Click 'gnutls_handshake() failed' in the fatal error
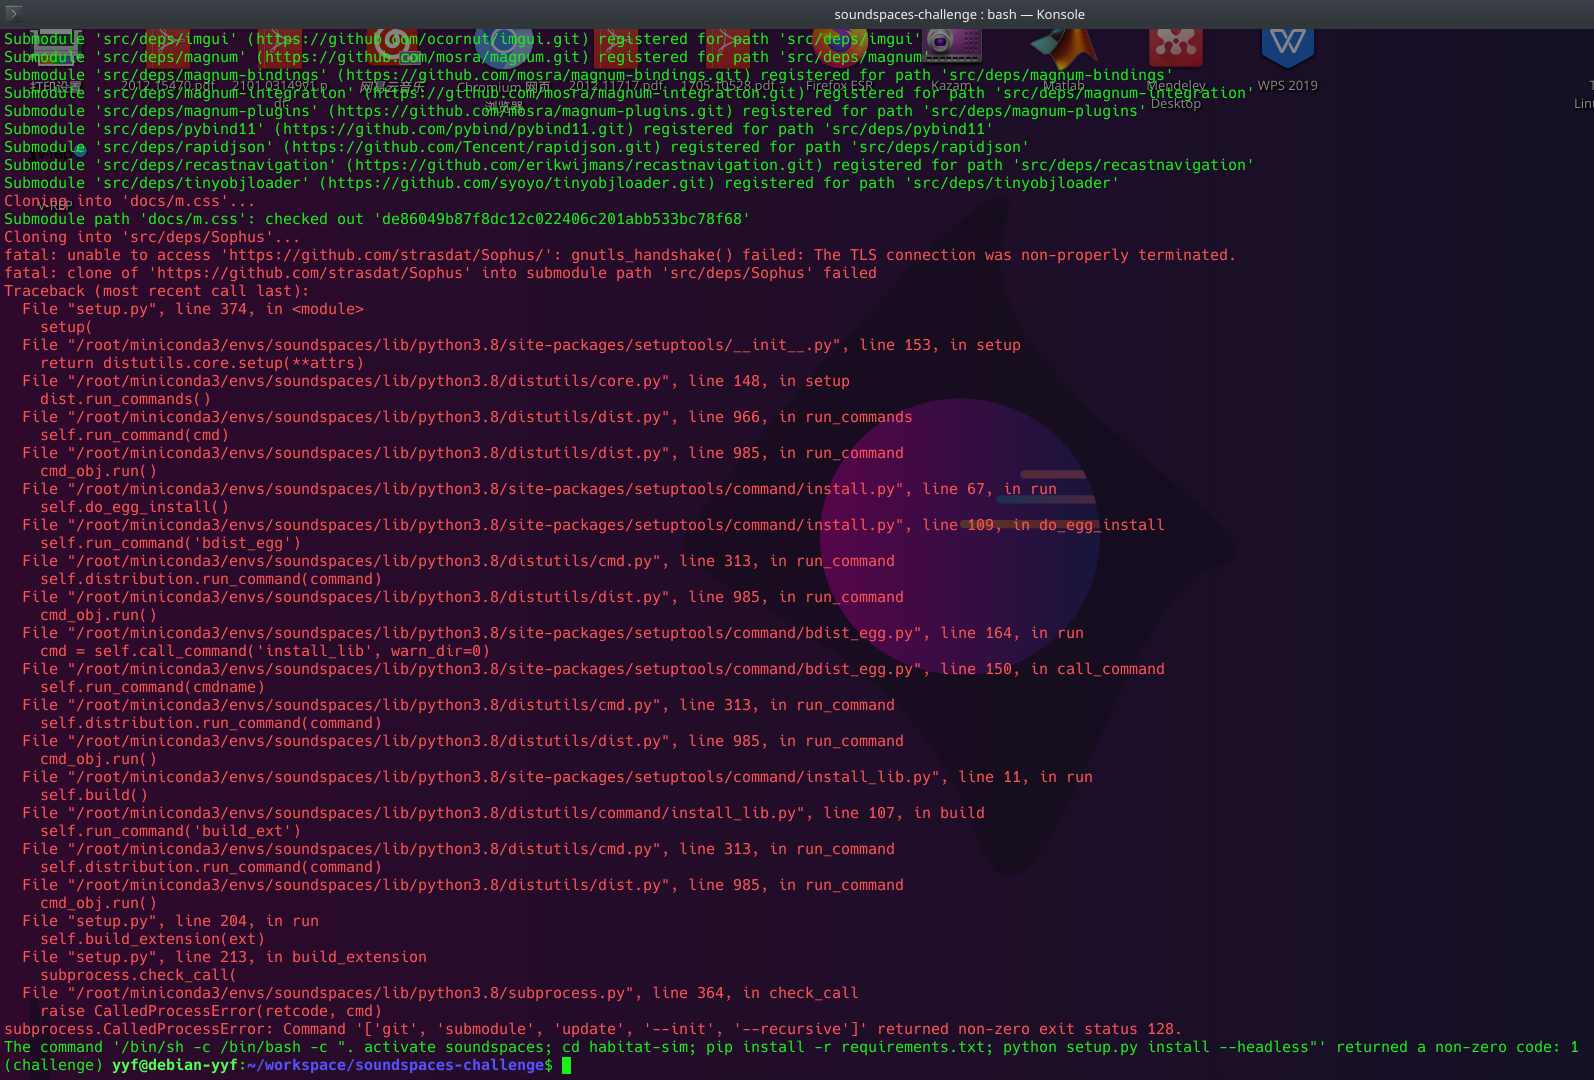Viewport: 1594px width, 1080px height. 685,255
